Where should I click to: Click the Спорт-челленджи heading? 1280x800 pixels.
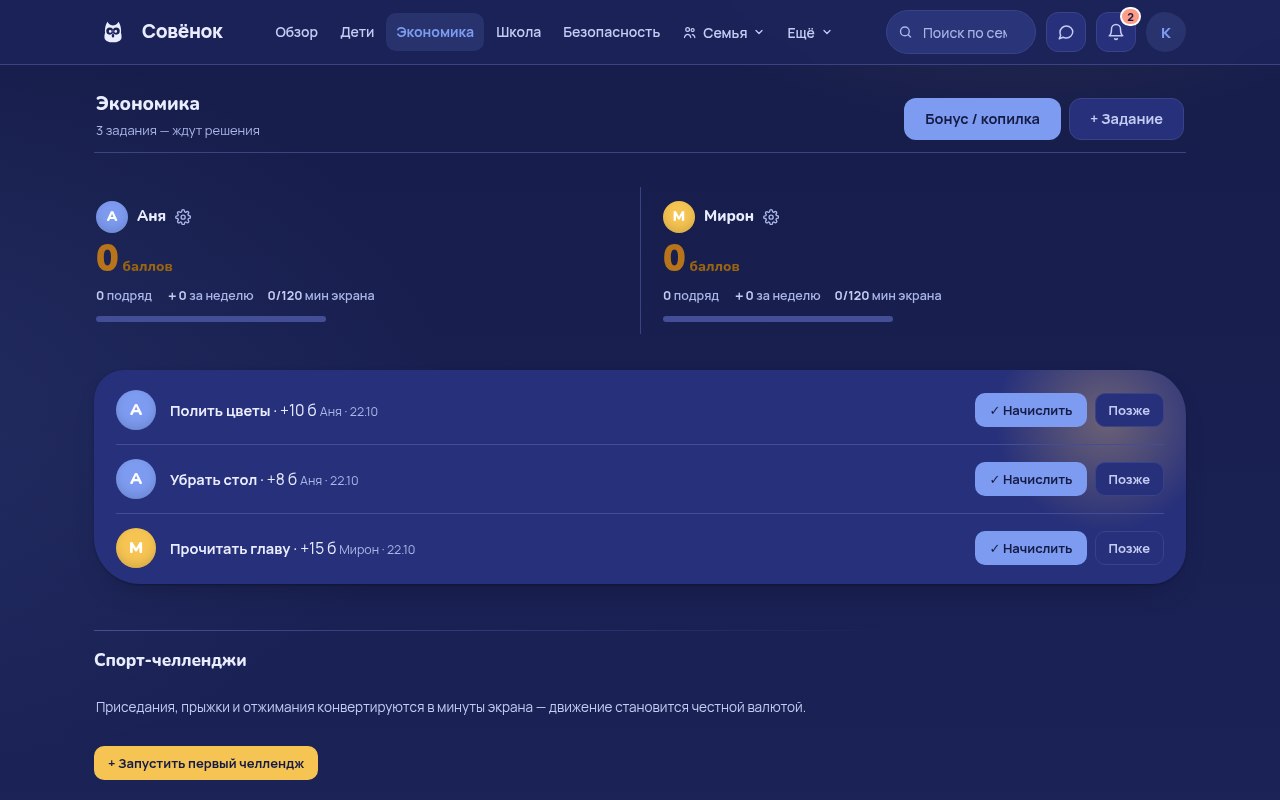(170, 660)
